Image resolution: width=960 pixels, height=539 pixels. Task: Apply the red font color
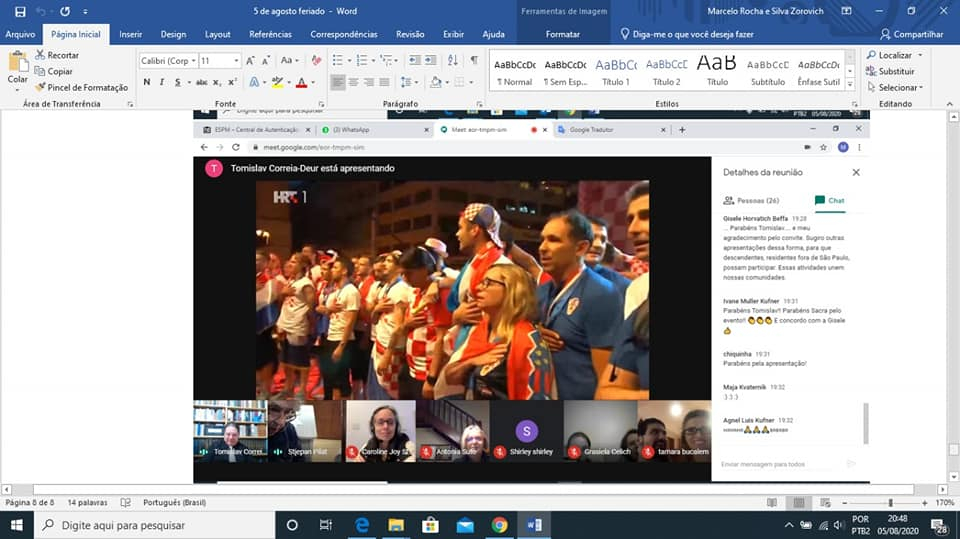pyautogui.click(x=301, y=82)
